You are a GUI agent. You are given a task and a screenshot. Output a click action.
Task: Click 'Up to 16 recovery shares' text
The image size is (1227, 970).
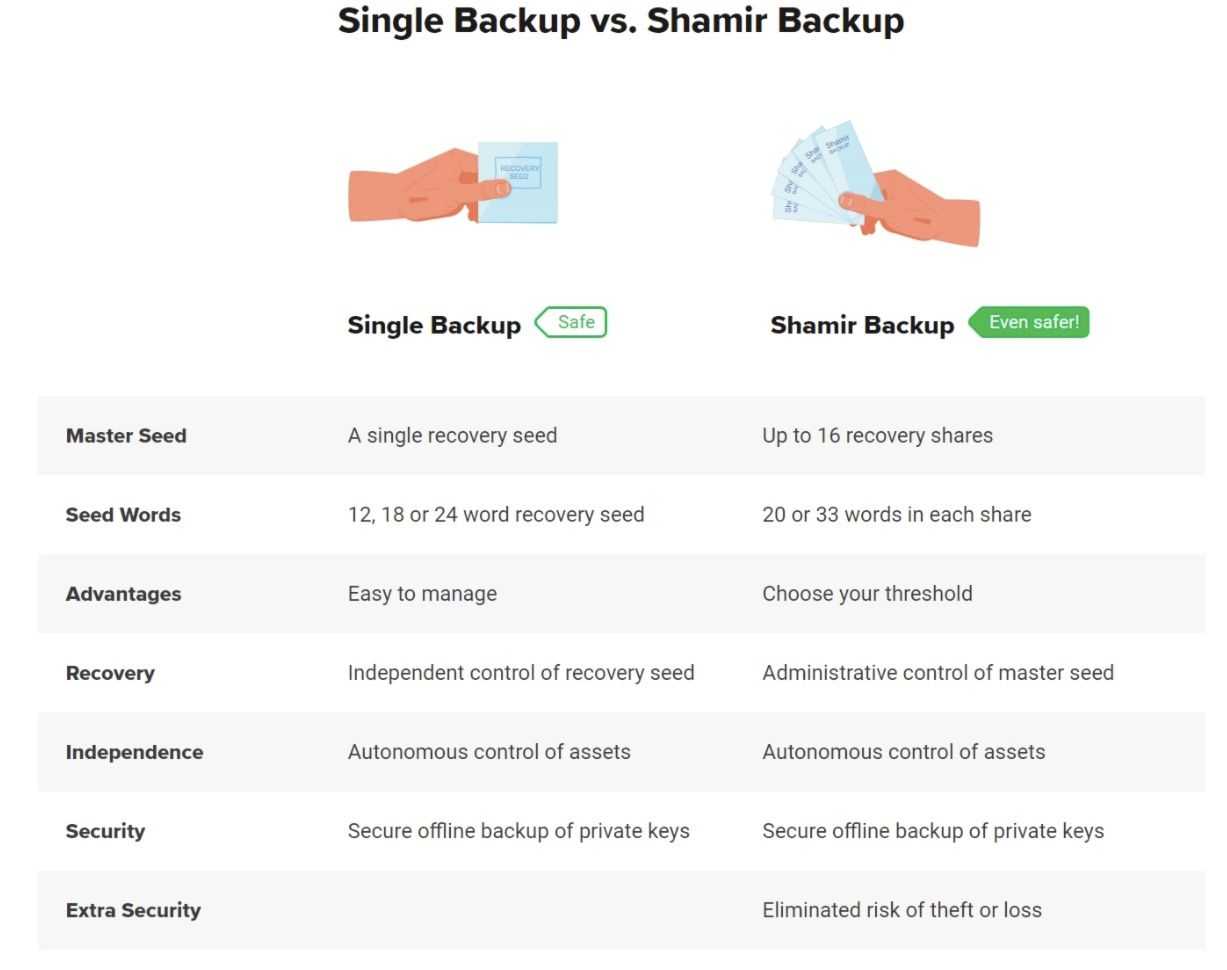(x=877, y=435)
